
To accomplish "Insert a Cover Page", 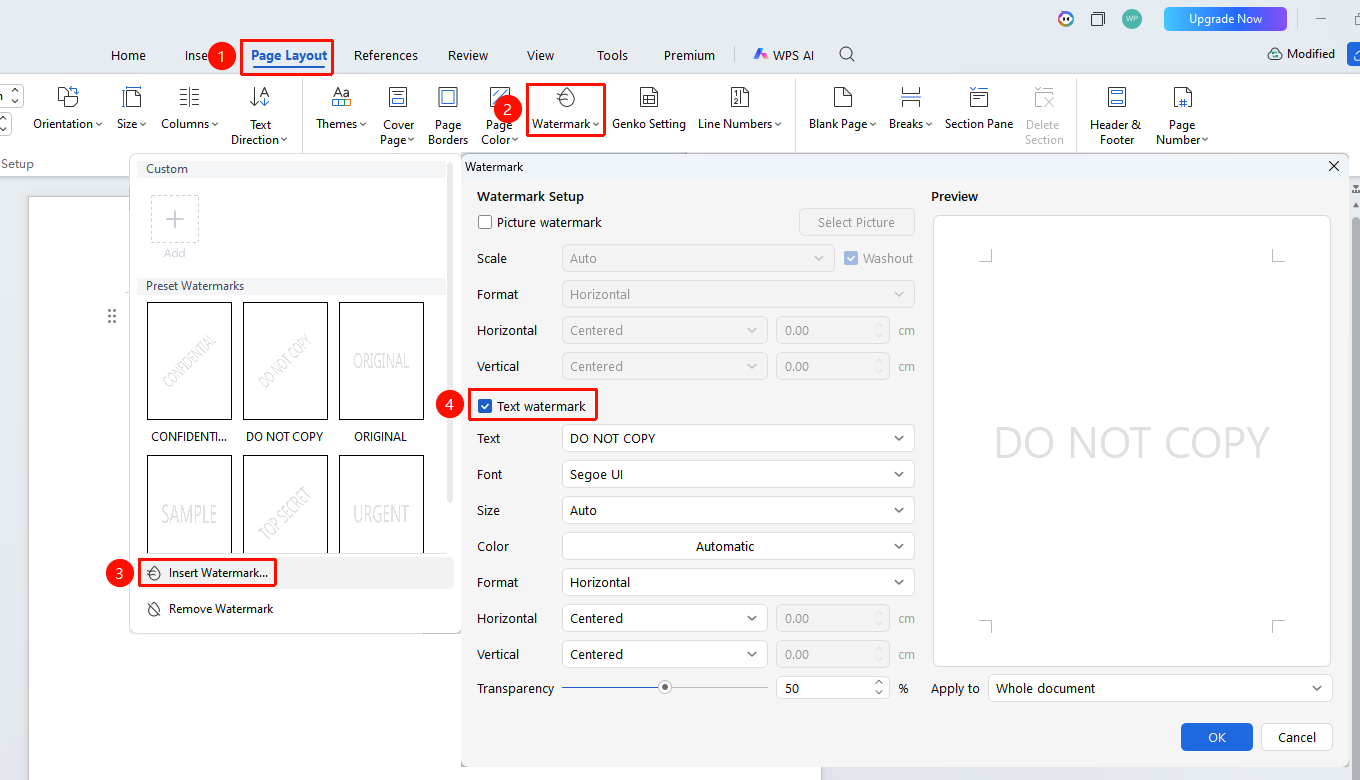I will [x=398, y=115].
